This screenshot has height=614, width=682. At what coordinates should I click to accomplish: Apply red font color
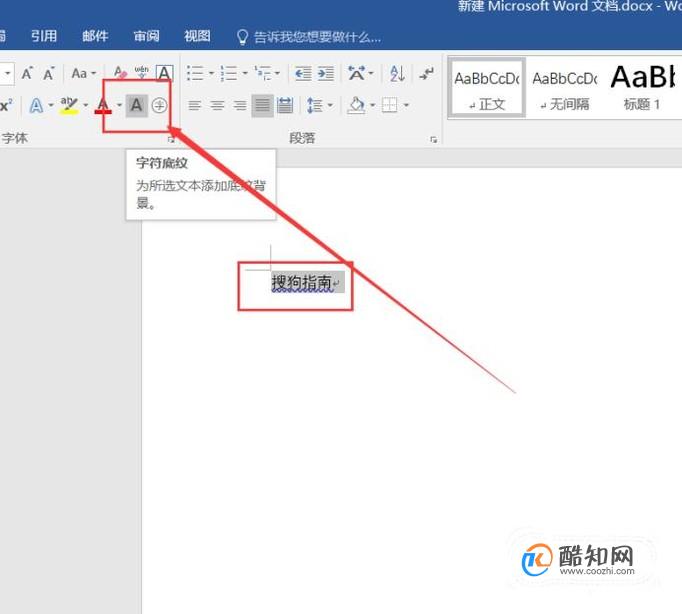(103, 106)
